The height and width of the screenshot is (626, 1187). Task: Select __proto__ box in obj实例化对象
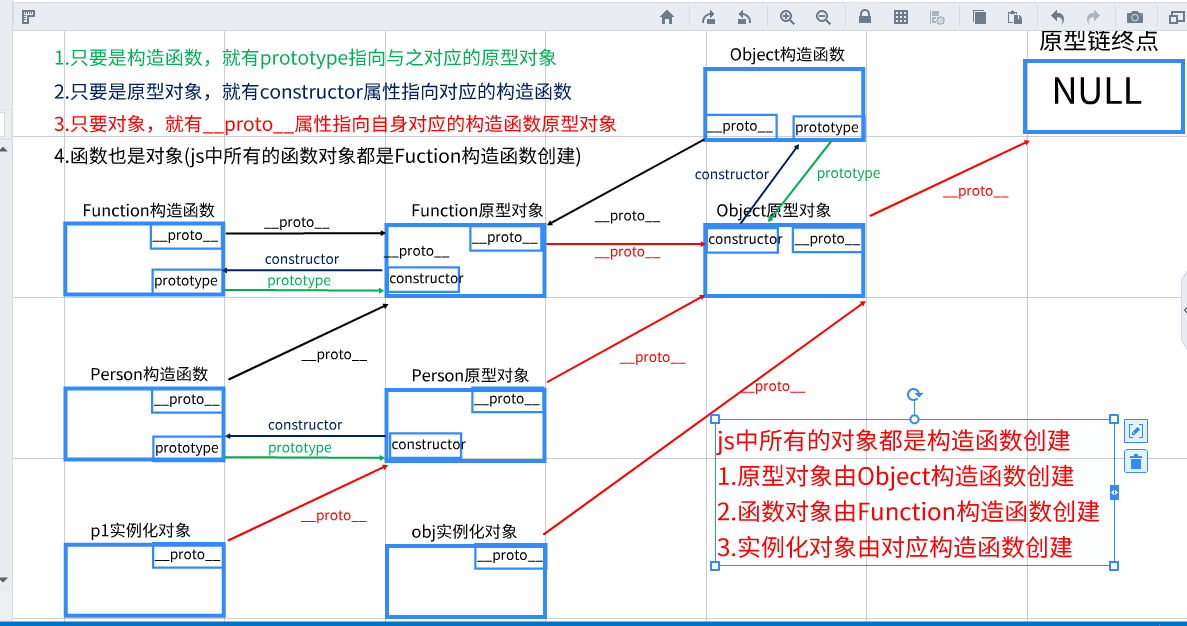[x=510, y=556]
